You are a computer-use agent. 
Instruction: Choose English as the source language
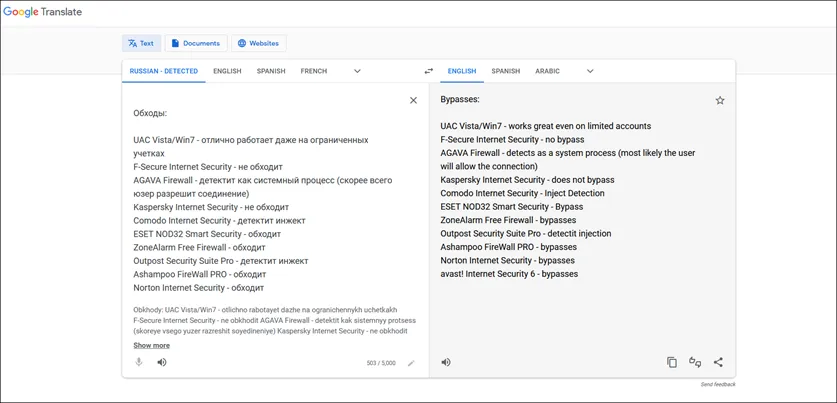tap(227, 71)
